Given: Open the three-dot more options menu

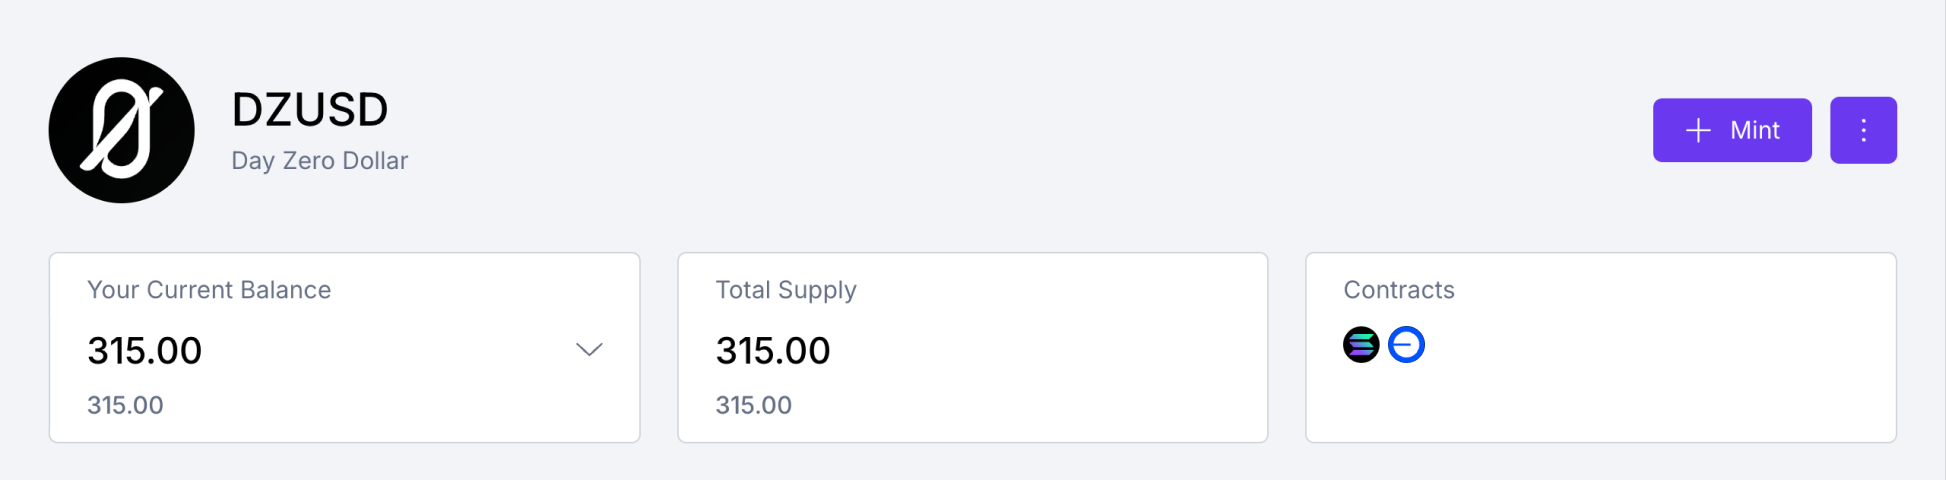Looking at the screenshot, I should (x=1863, y=130).
